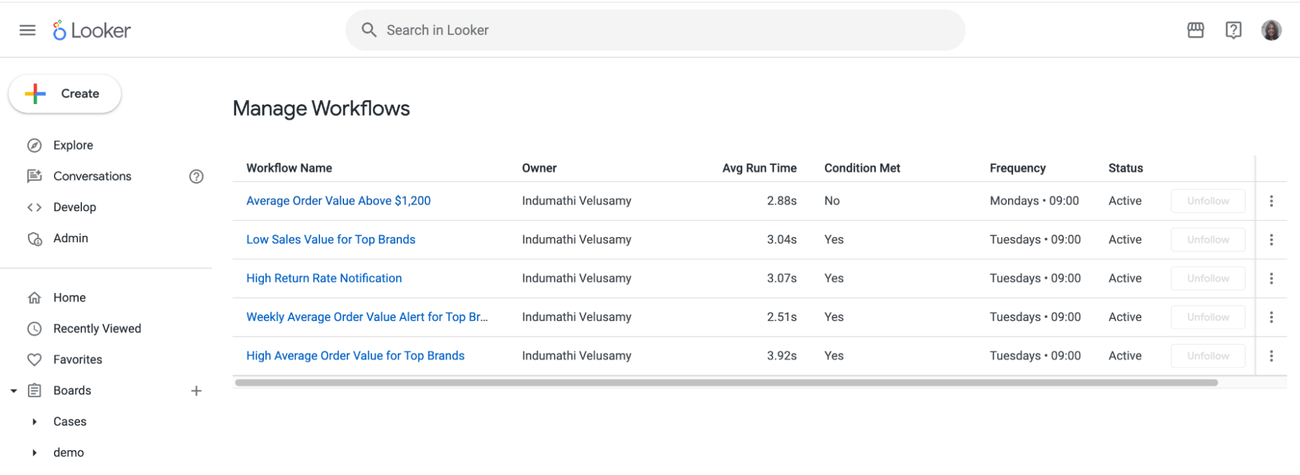The height and width of the screenshot is (475, 1300).
Task: Expand the Cases board
Action: coord(34,422)
